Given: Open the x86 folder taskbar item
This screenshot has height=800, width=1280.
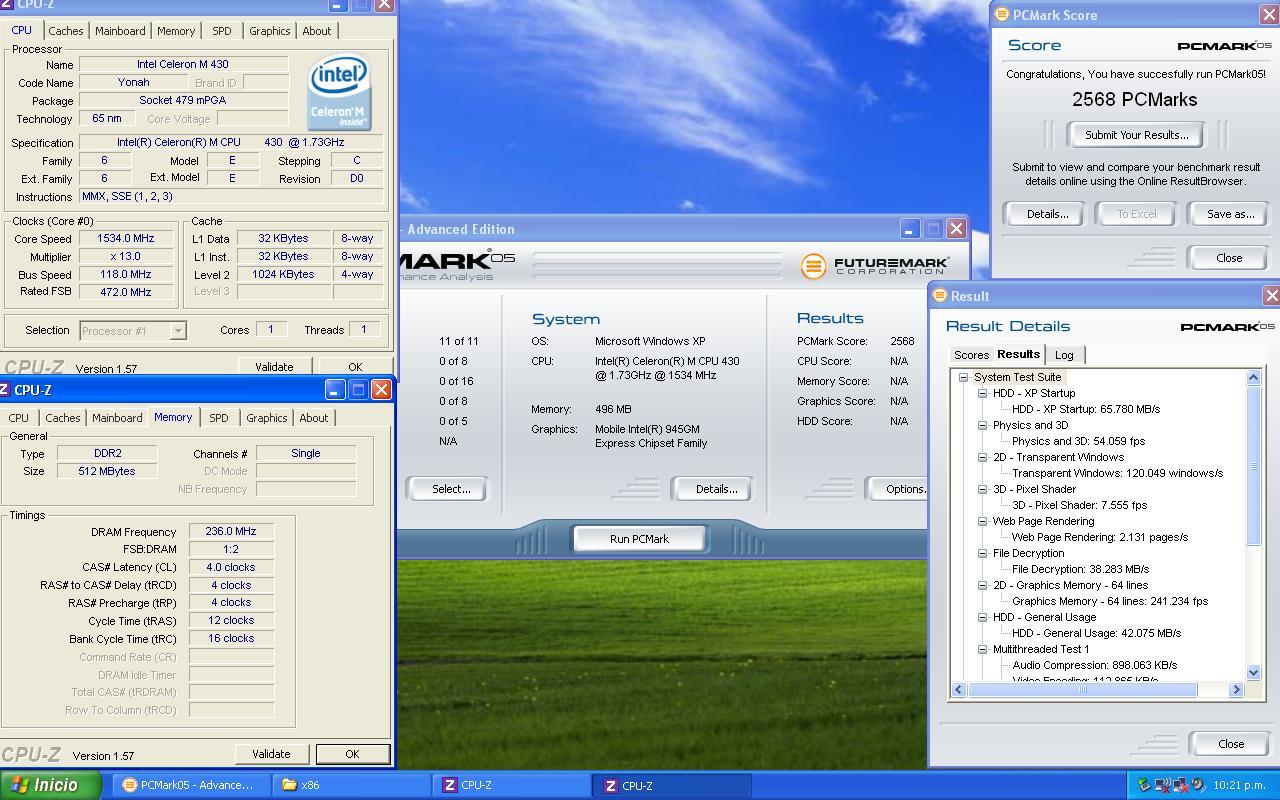Looking at the screenshot, I should 350,785.
